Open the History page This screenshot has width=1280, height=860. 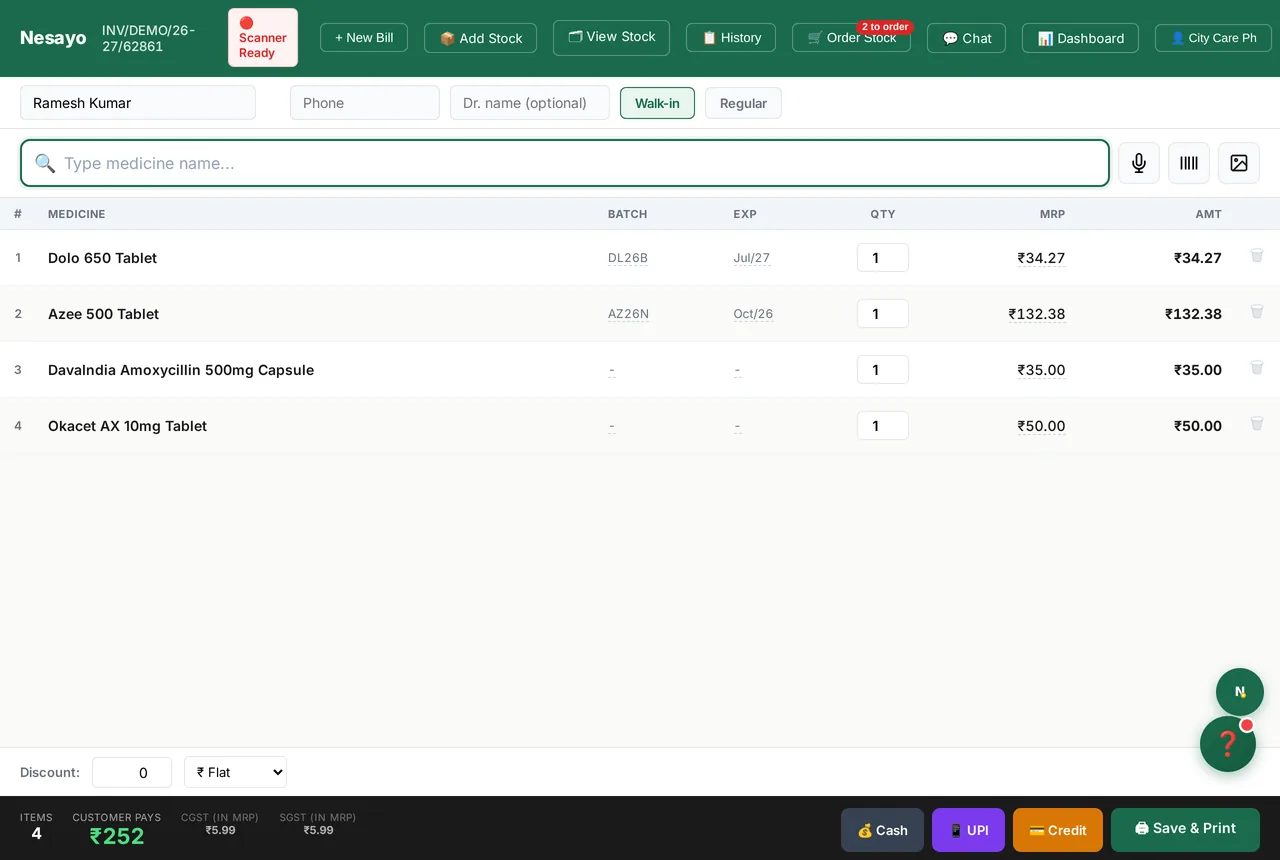pos(731,38)
